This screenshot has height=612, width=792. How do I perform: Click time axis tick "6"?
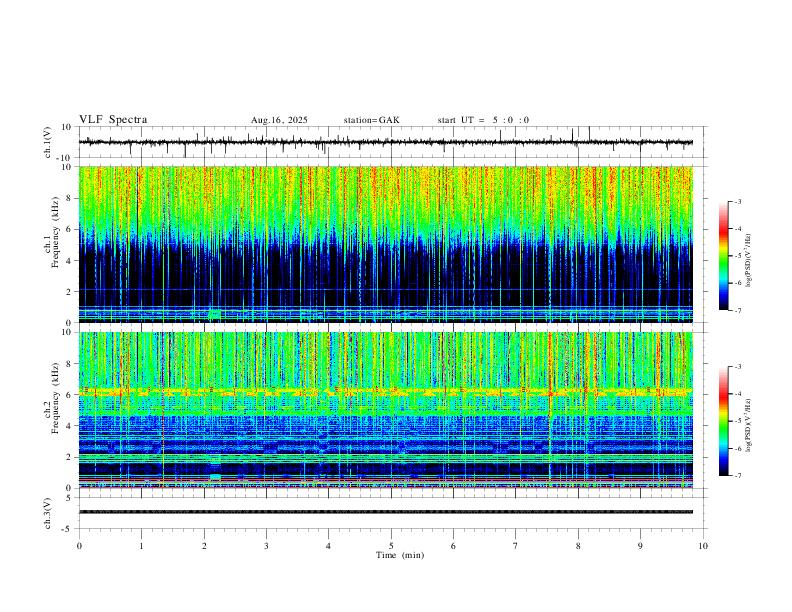tap(454, 546)
